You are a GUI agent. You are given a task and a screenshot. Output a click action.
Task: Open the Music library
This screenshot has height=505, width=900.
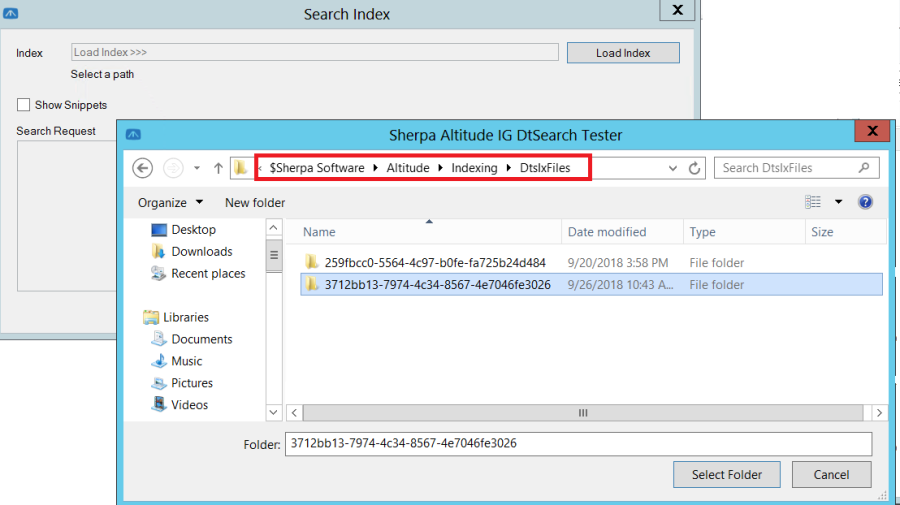tap(186, 361)
